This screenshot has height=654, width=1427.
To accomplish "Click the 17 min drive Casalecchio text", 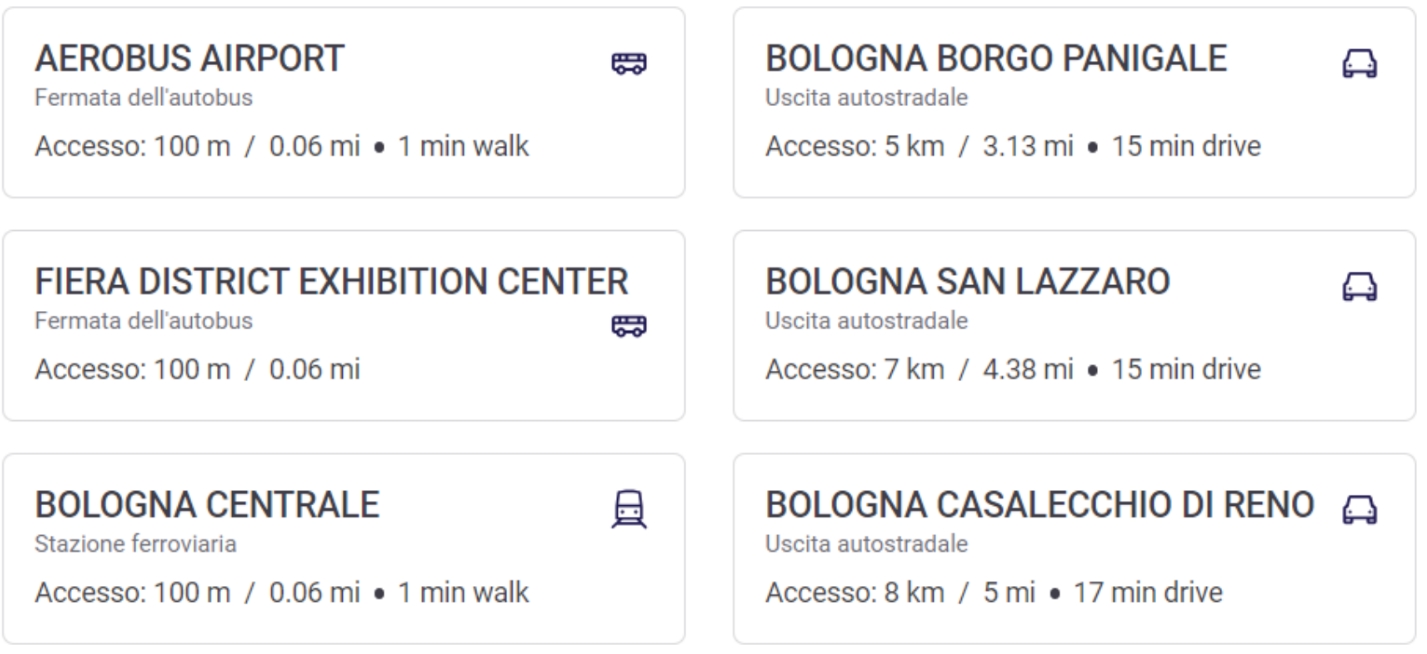I will [x=1148, y=593].
